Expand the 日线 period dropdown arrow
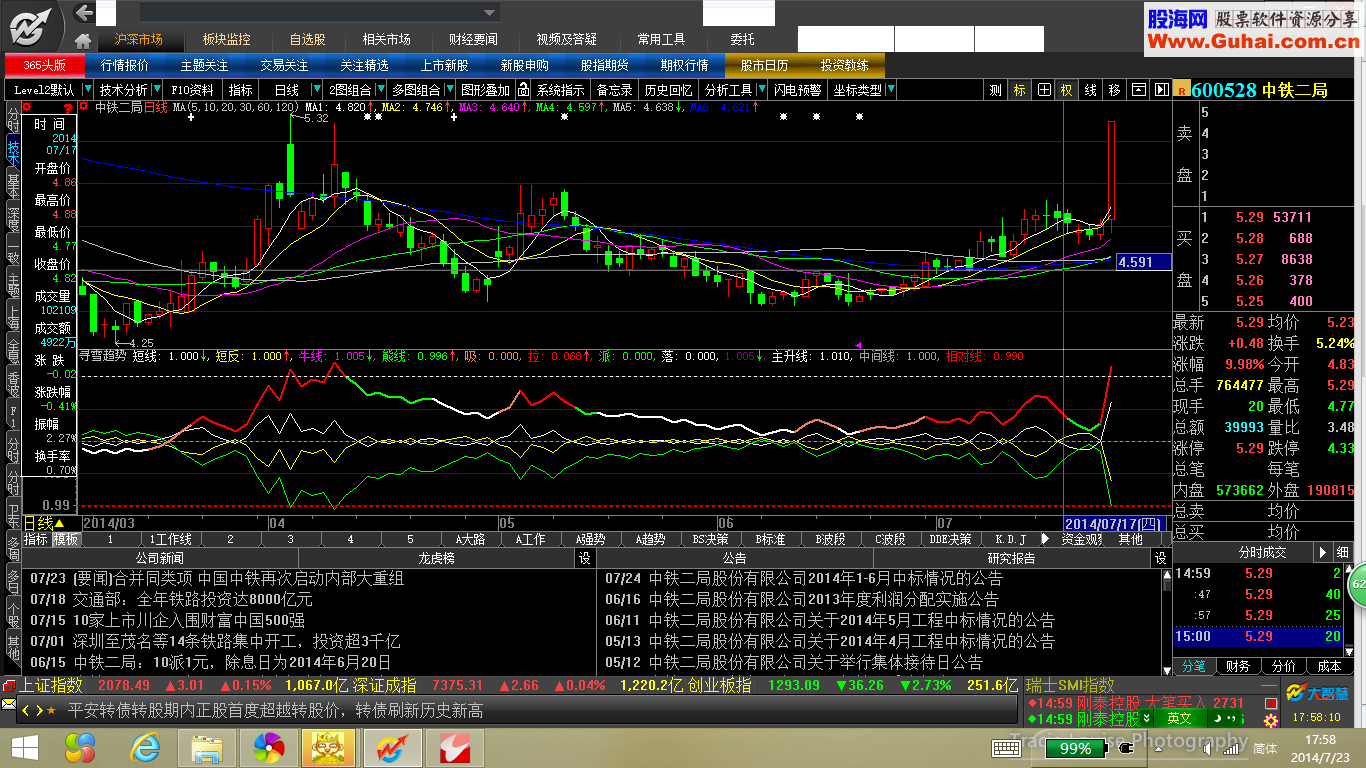The image size is (1366, 768). 315,90
